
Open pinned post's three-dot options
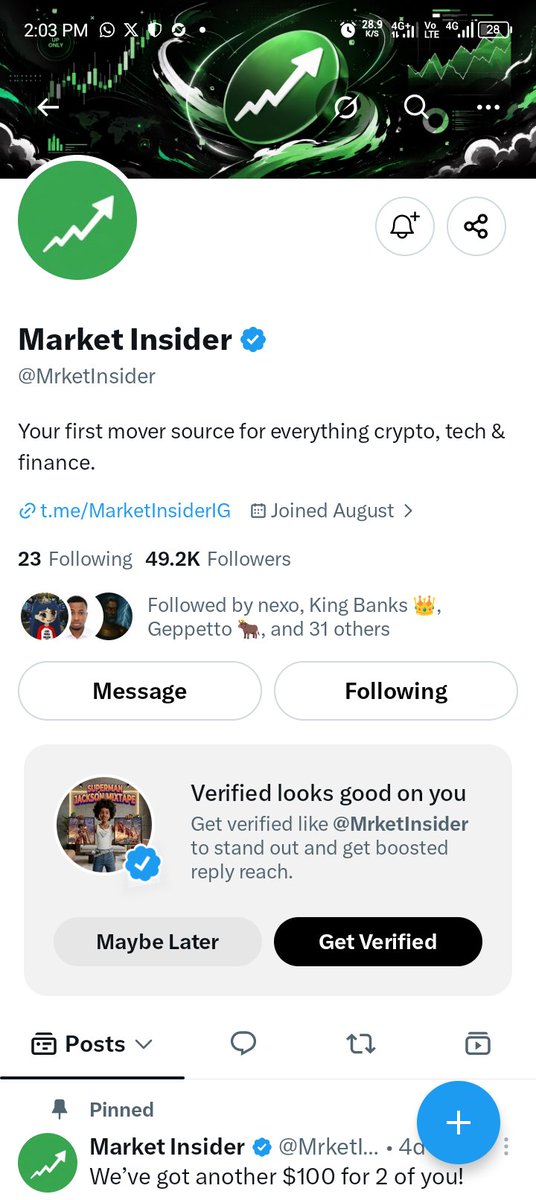tap(508, 1146)
